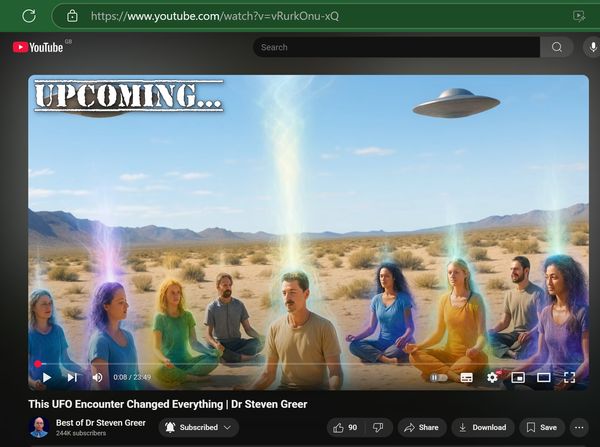This screenshot has height=447, width=600.
Task: Download the video
Action: pos(483,427)
